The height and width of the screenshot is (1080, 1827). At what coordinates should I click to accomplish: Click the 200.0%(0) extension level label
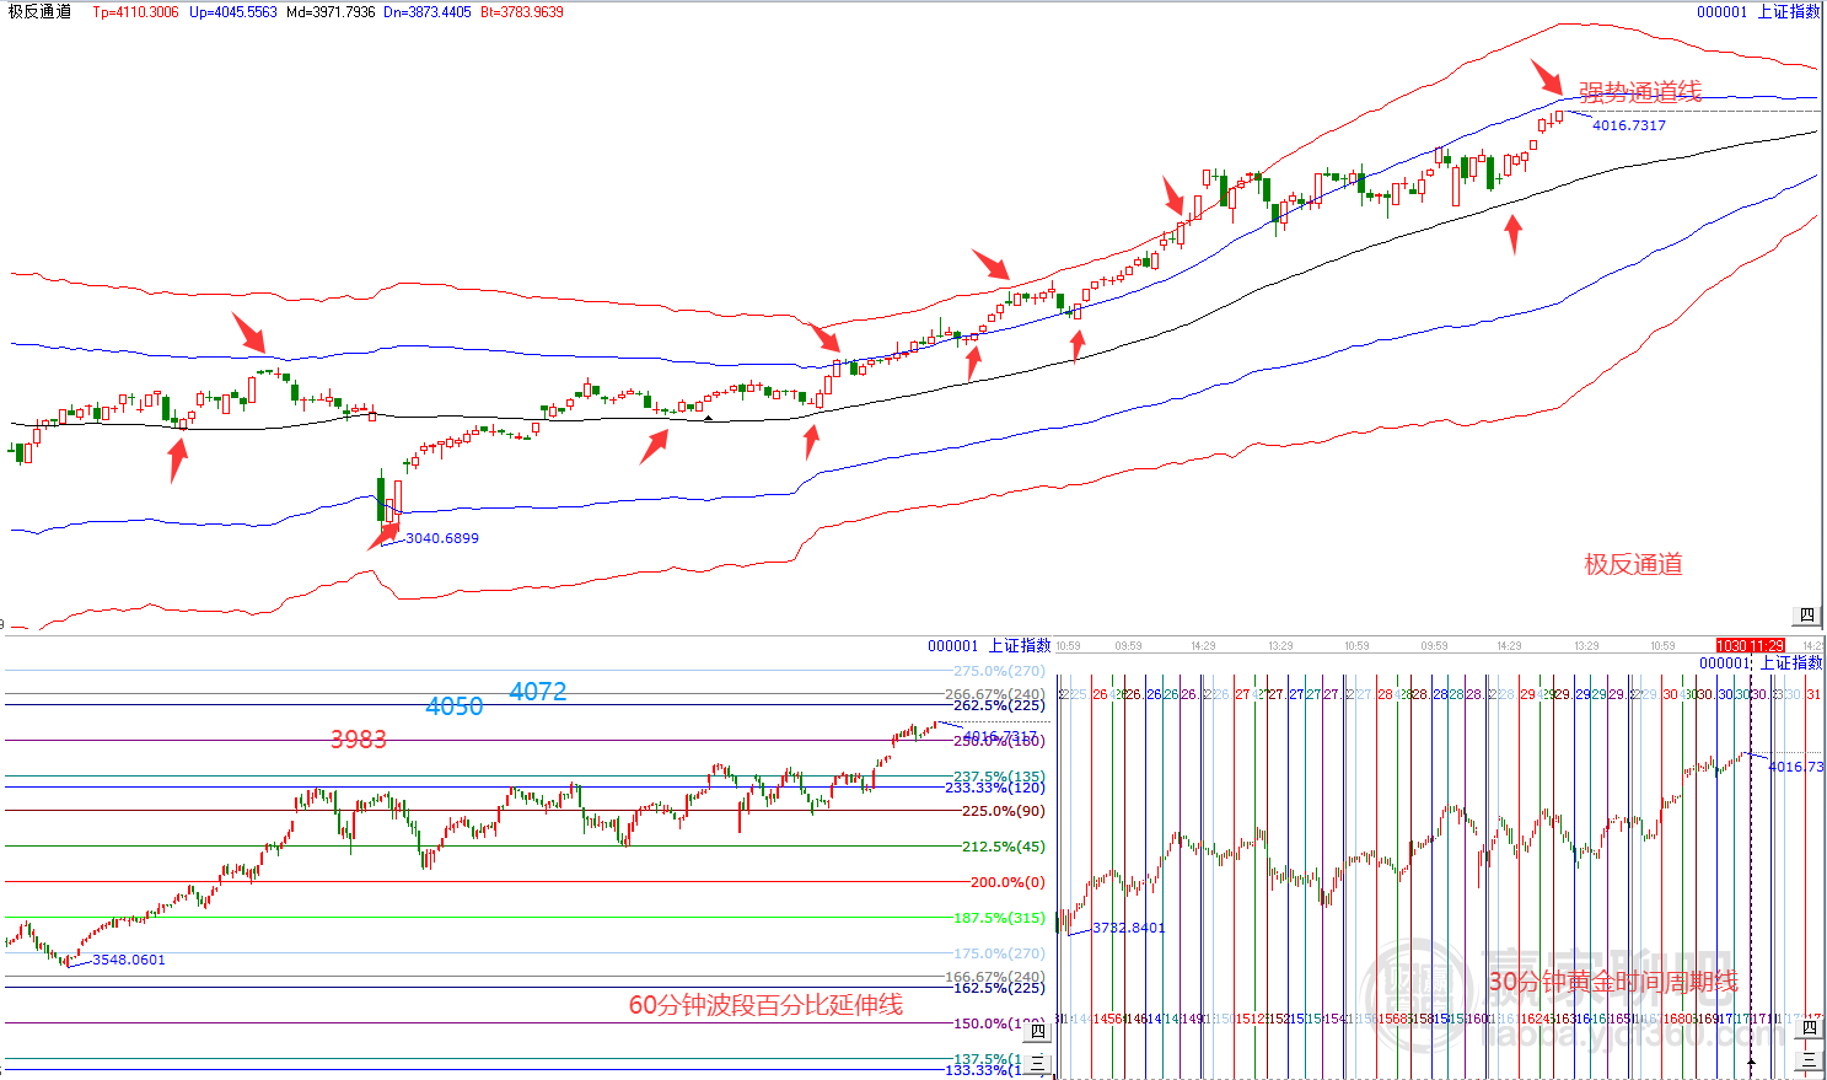click(x=1007, y=882)
